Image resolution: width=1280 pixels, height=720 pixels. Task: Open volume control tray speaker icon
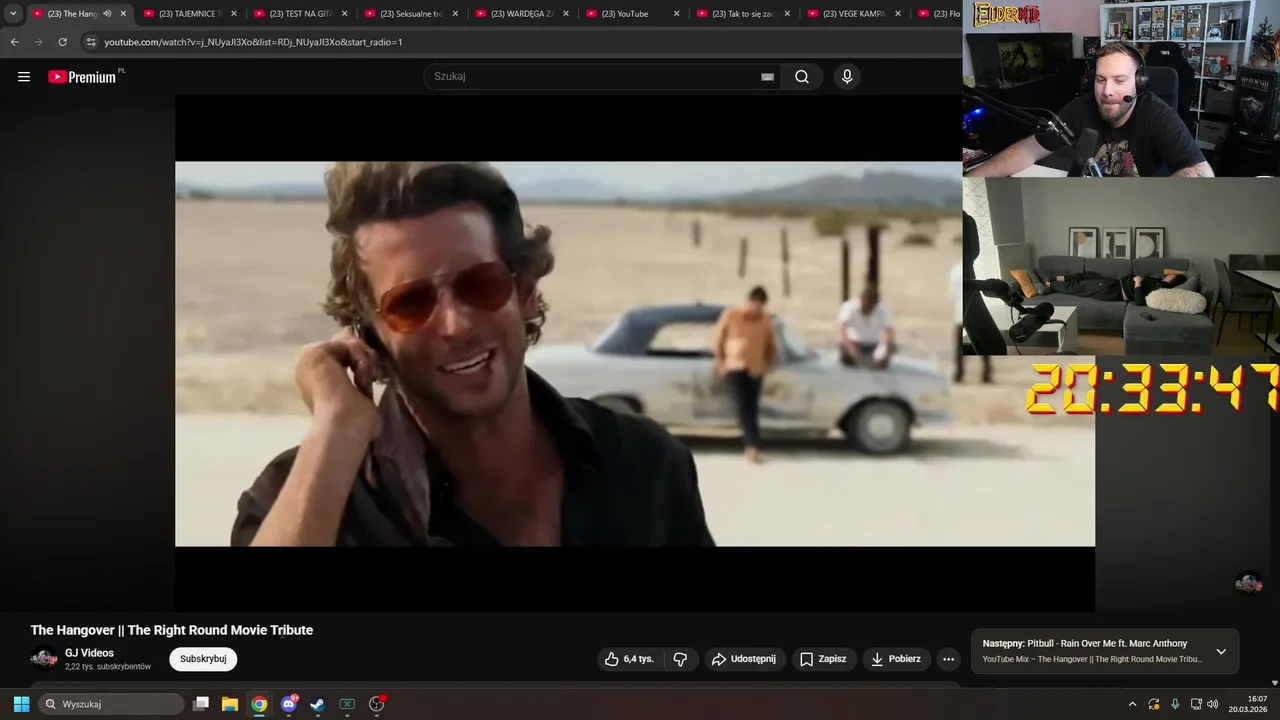tap(1213, 704)
